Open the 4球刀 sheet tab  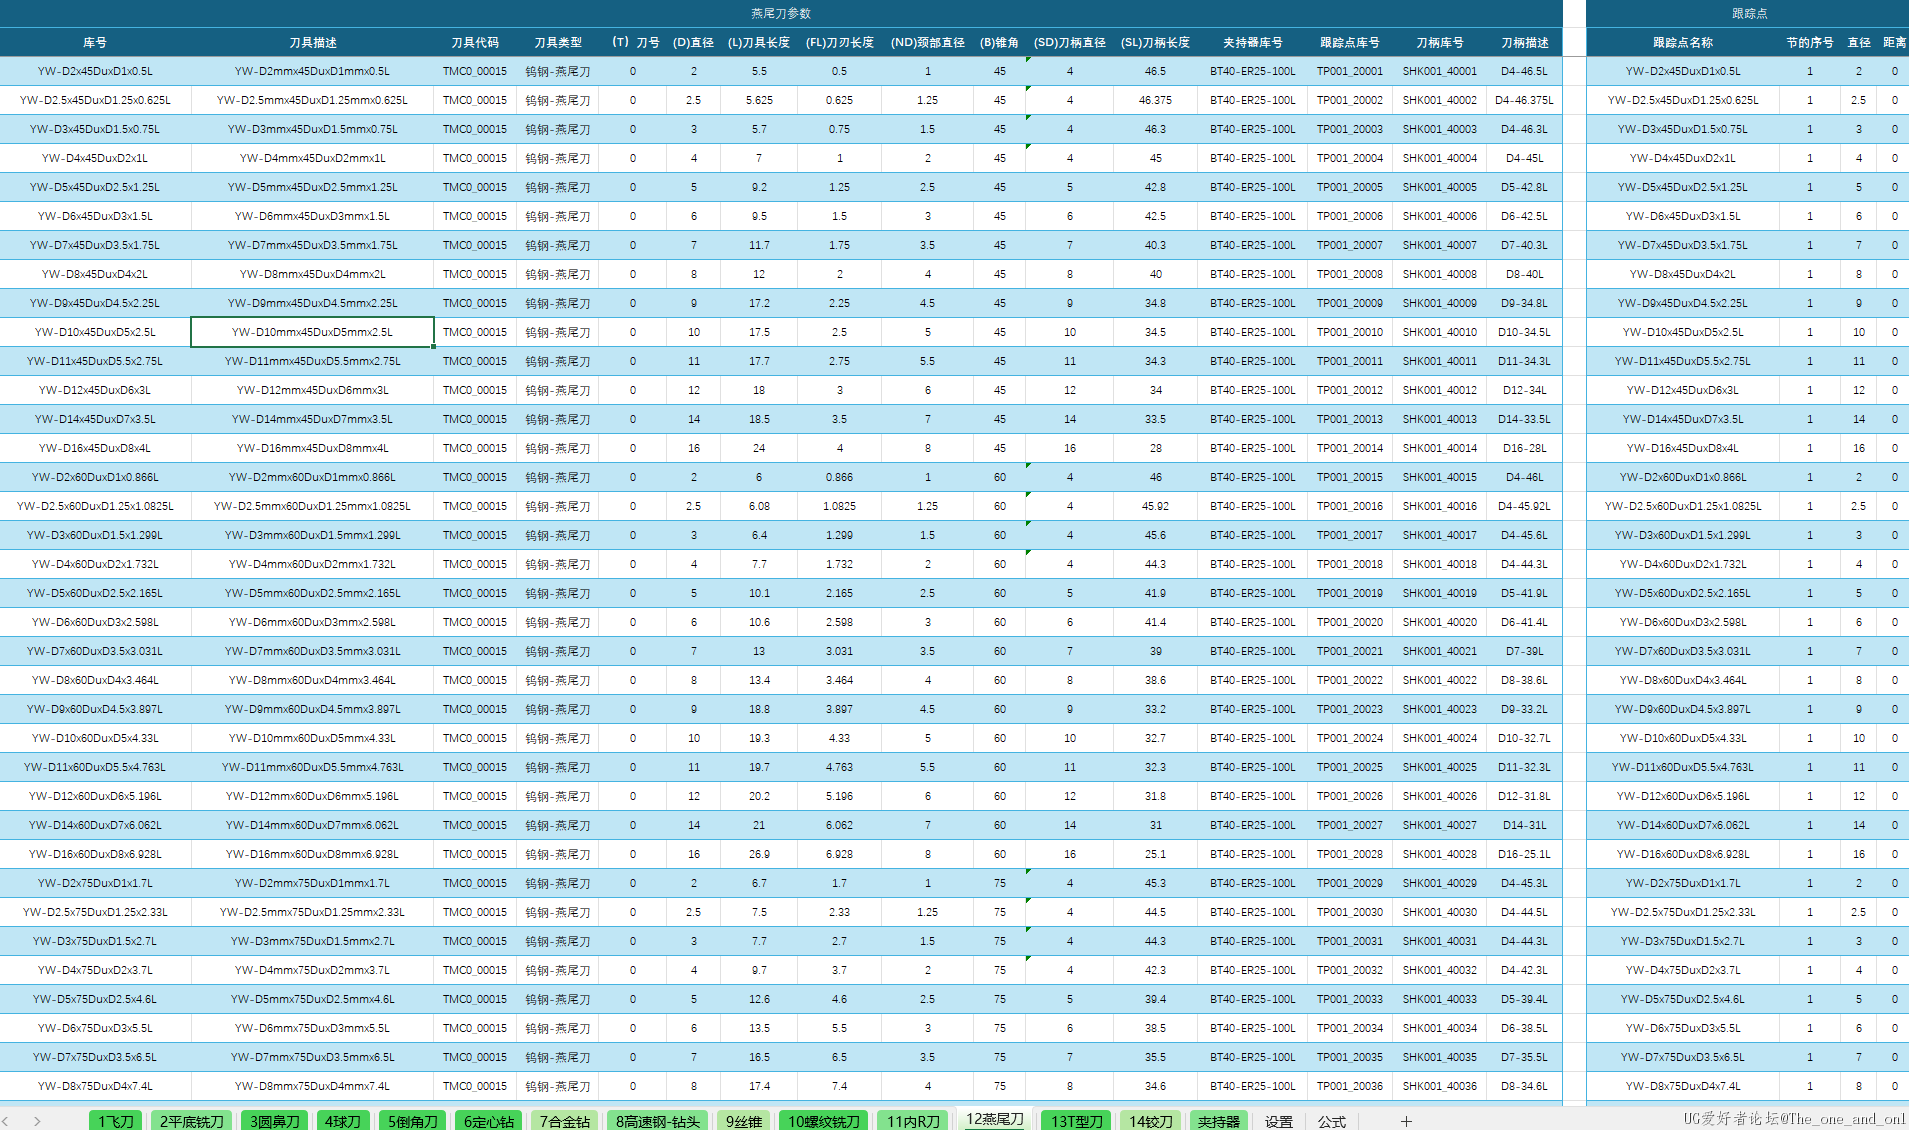click(x=343, y=1121)
